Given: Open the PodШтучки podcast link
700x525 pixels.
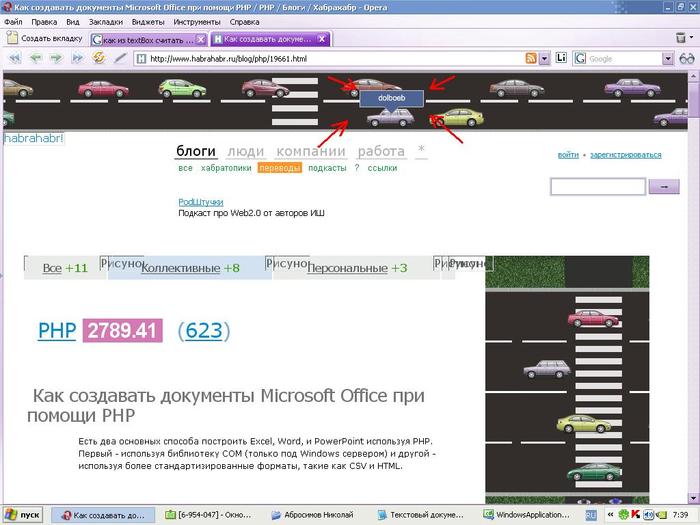Looking at the screenshot, I should (201, 202).
